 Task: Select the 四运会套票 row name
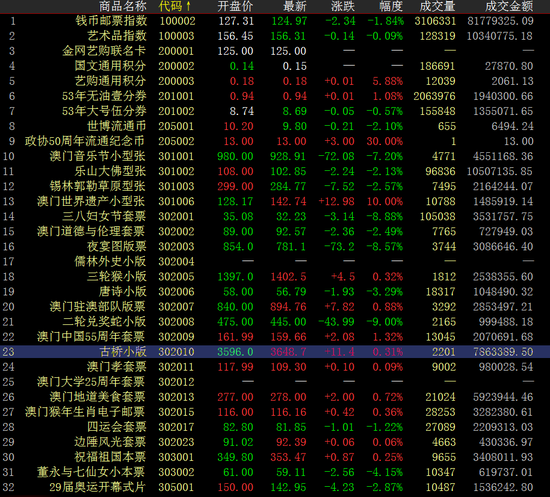click(x=116, y=427)
